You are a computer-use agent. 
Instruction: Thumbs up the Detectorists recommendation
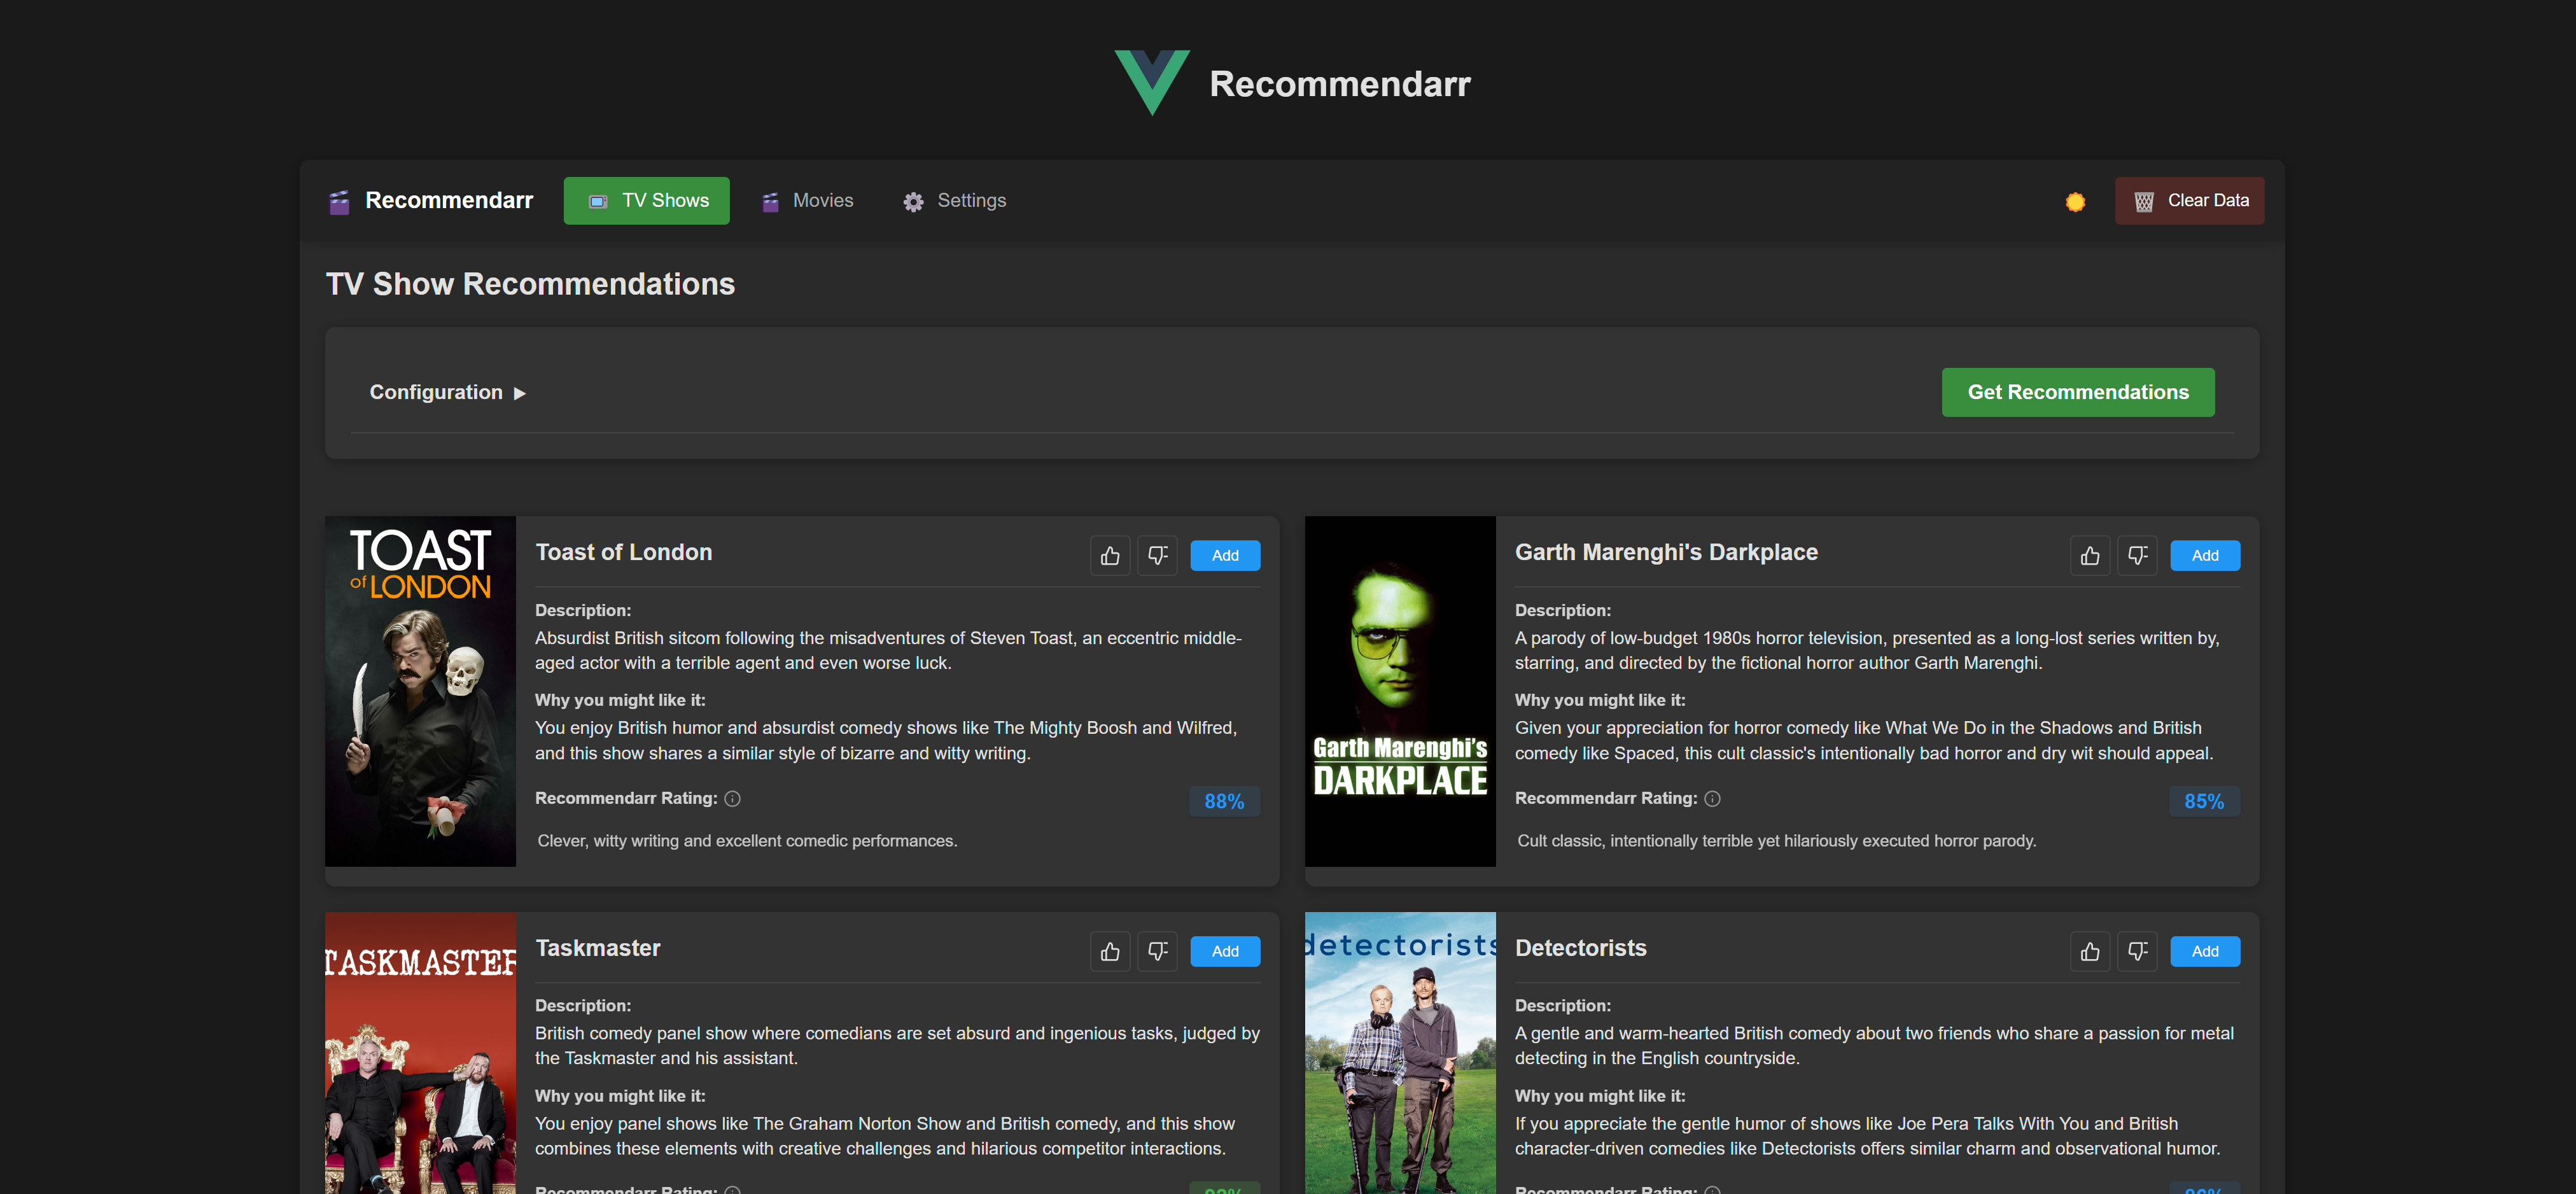(2090, 952)
